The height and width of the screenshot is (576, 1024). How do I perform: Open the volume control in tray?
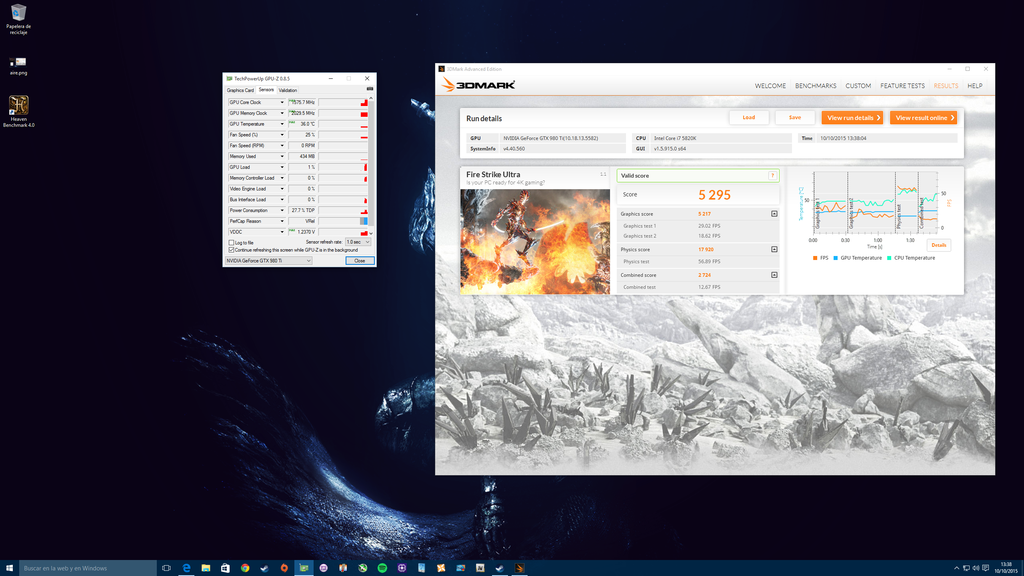pyautogui.click(x=976, y=568)
